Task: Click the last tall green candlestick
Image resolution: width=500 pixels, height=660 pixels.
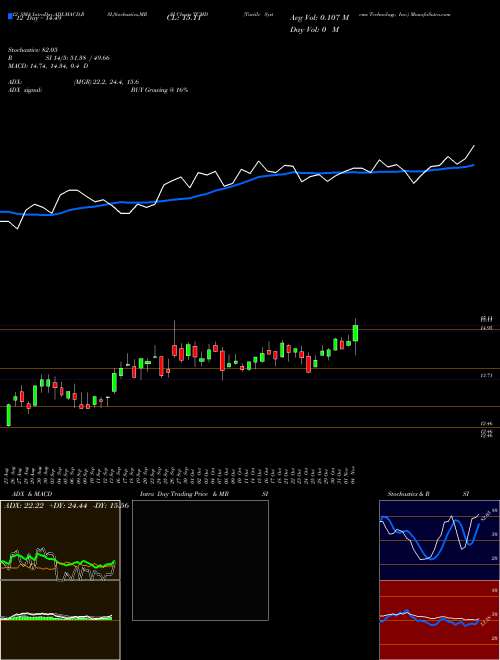Action: [356, 333]
